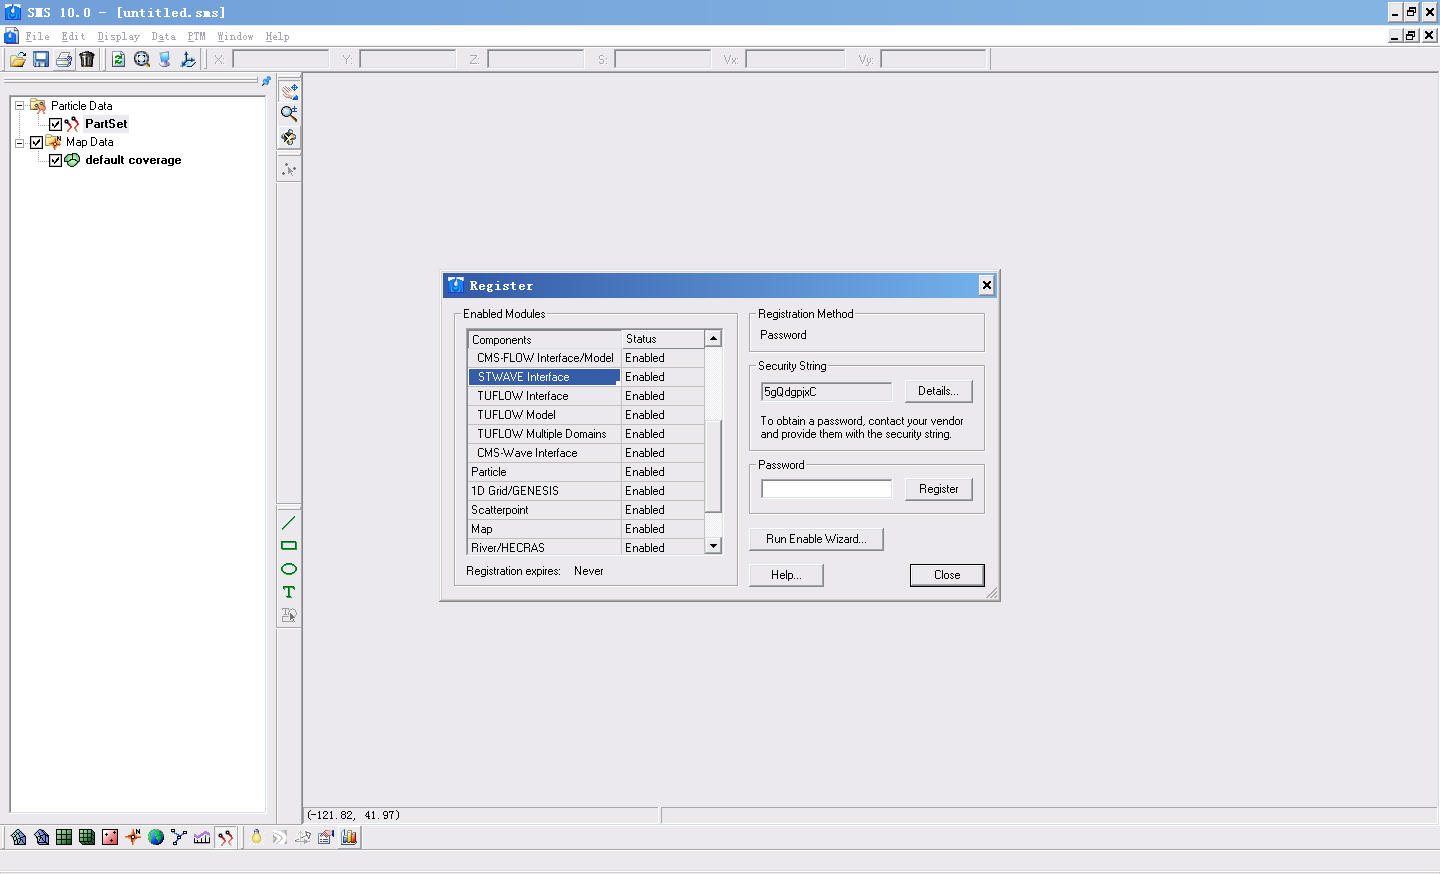Viewport: 1440px width, 874px height.
Task: Open the Edit menu
Action: click(73, 36)
